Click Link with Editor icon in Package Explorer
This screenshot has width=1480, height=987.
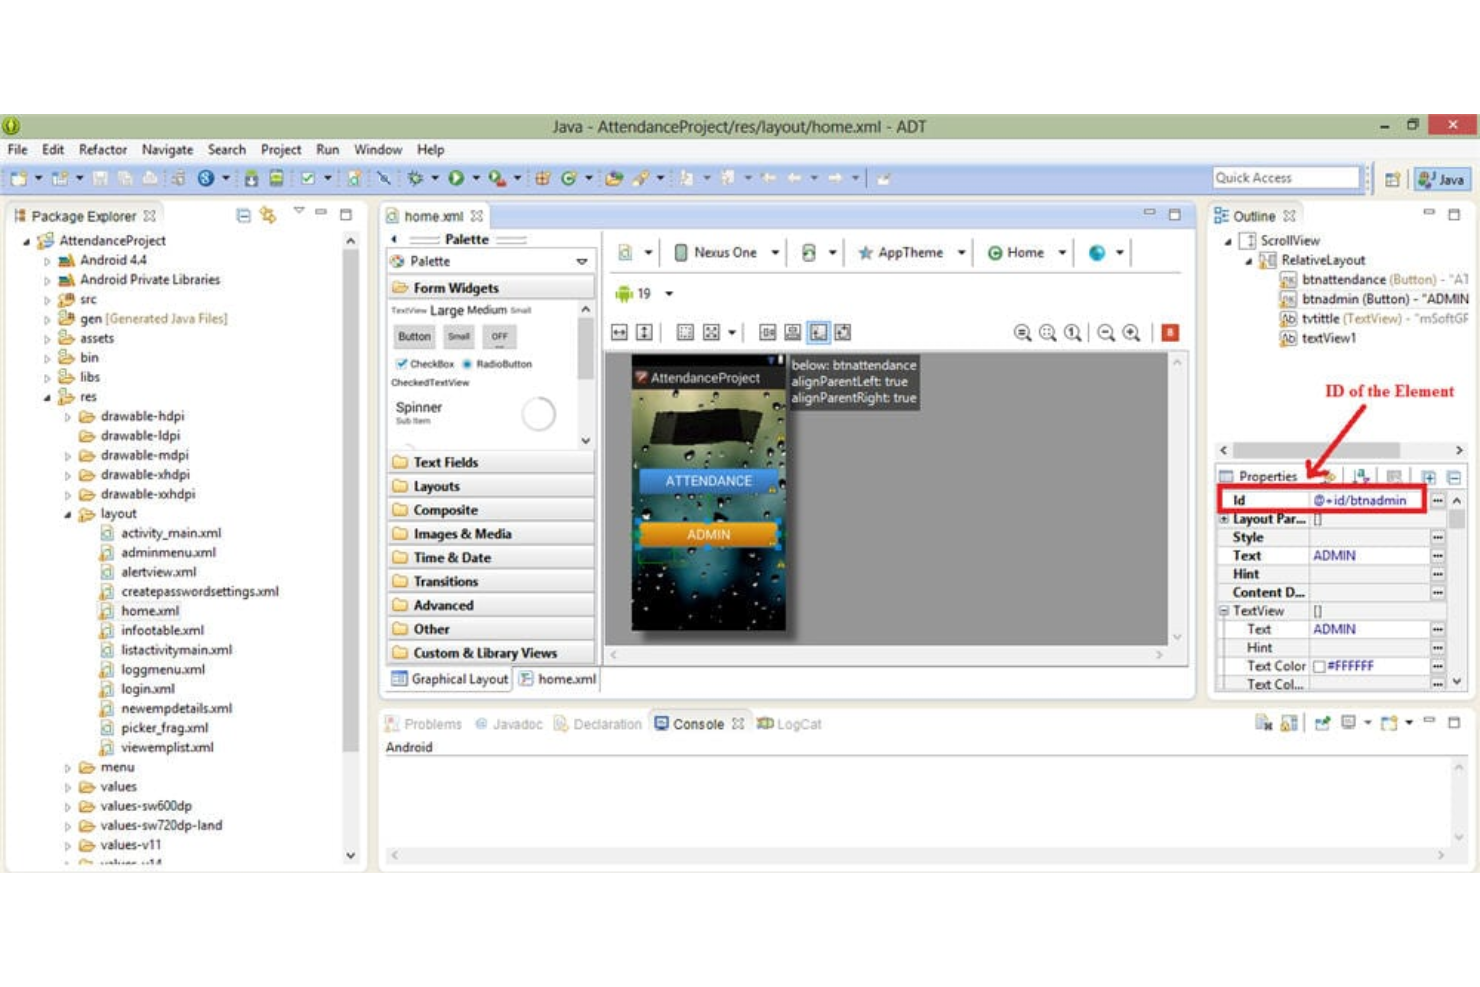(x=268, y=215)
